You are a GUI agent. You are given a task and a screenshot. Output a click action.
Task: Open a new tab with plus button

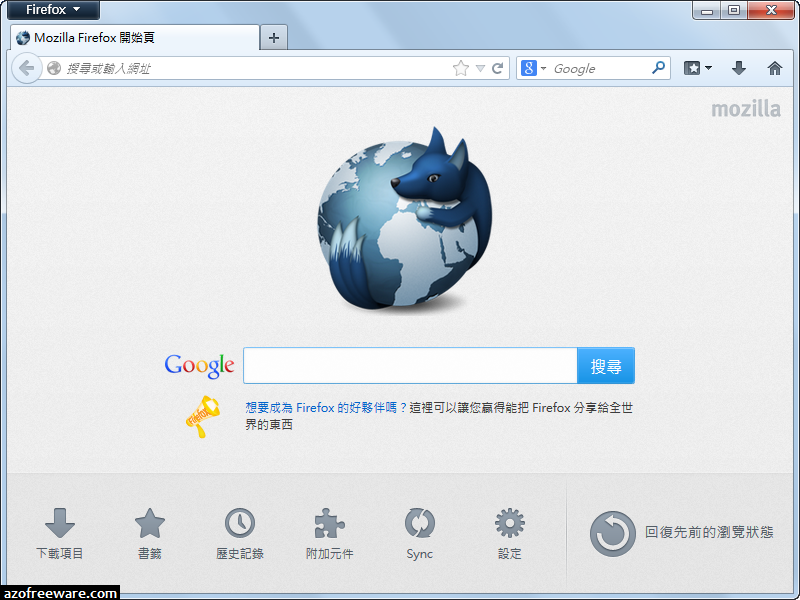(274, 38)
